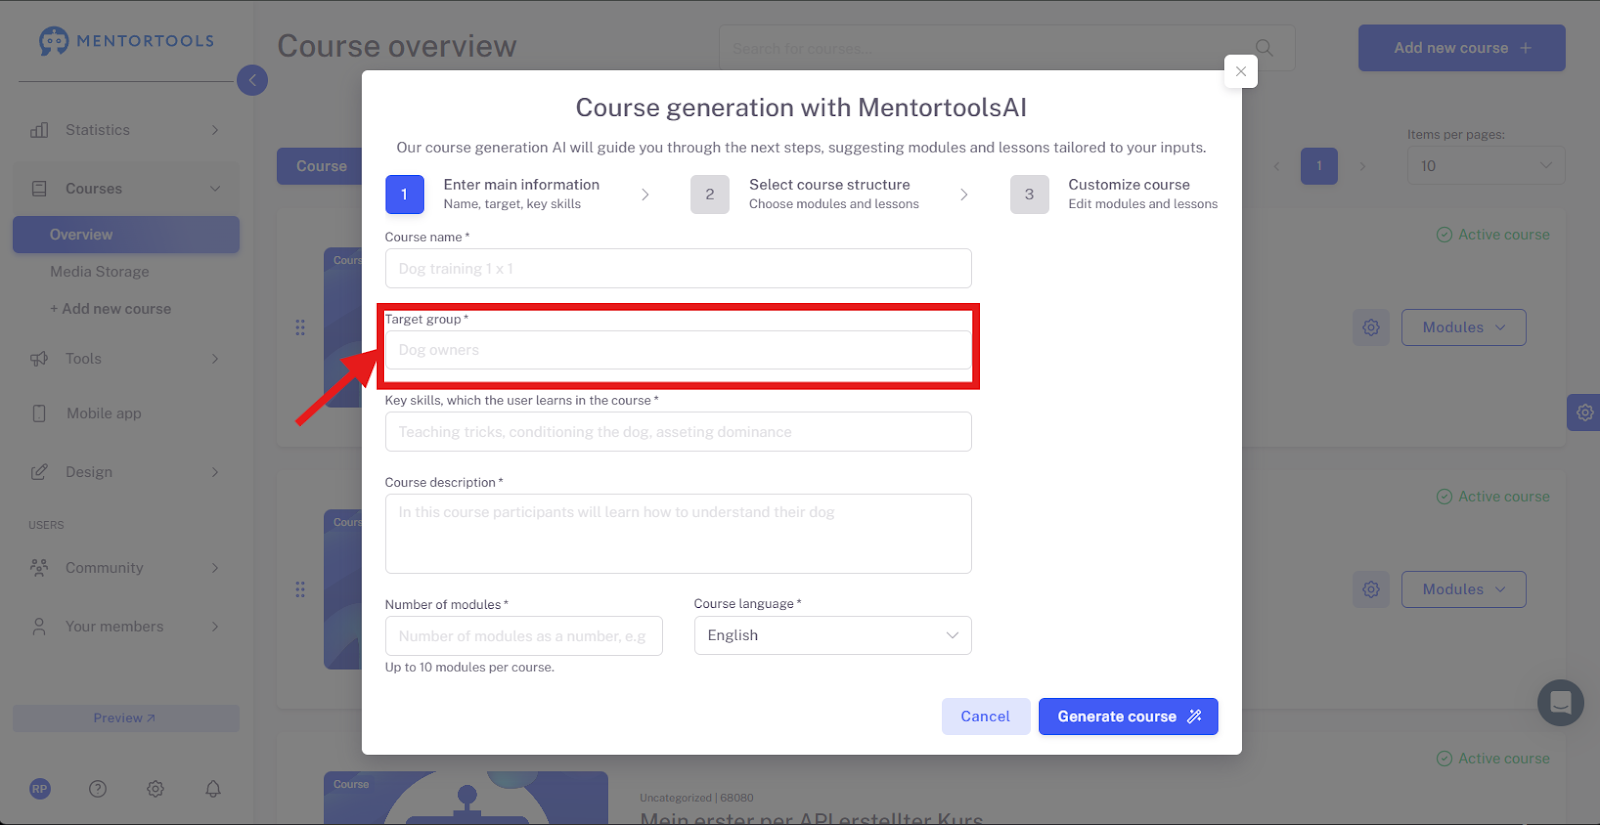Select Add new course in sidebar
Viewport: 1600px width, 825px height.
(111, 309)
